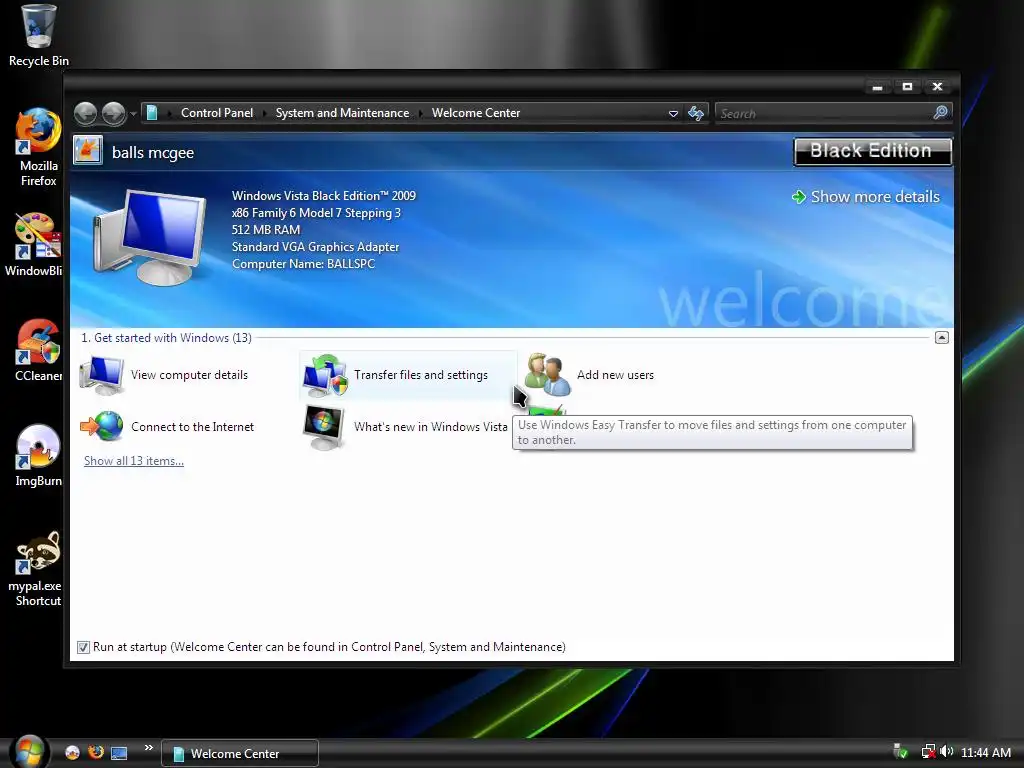Click Show Desktop in Quick Launch

pos(119,753)
